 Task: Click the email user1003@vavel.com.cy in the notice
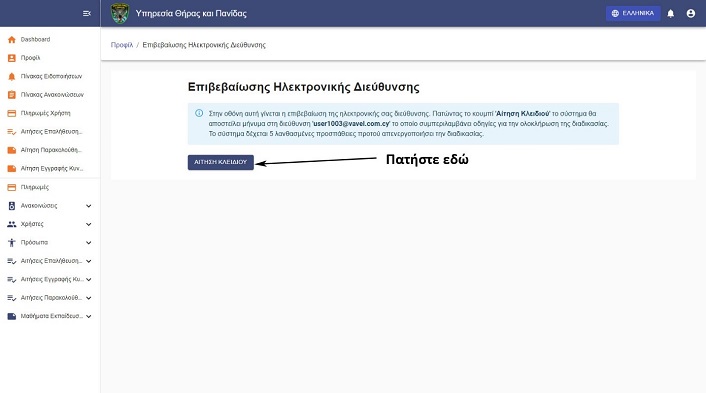pos(351,123)
